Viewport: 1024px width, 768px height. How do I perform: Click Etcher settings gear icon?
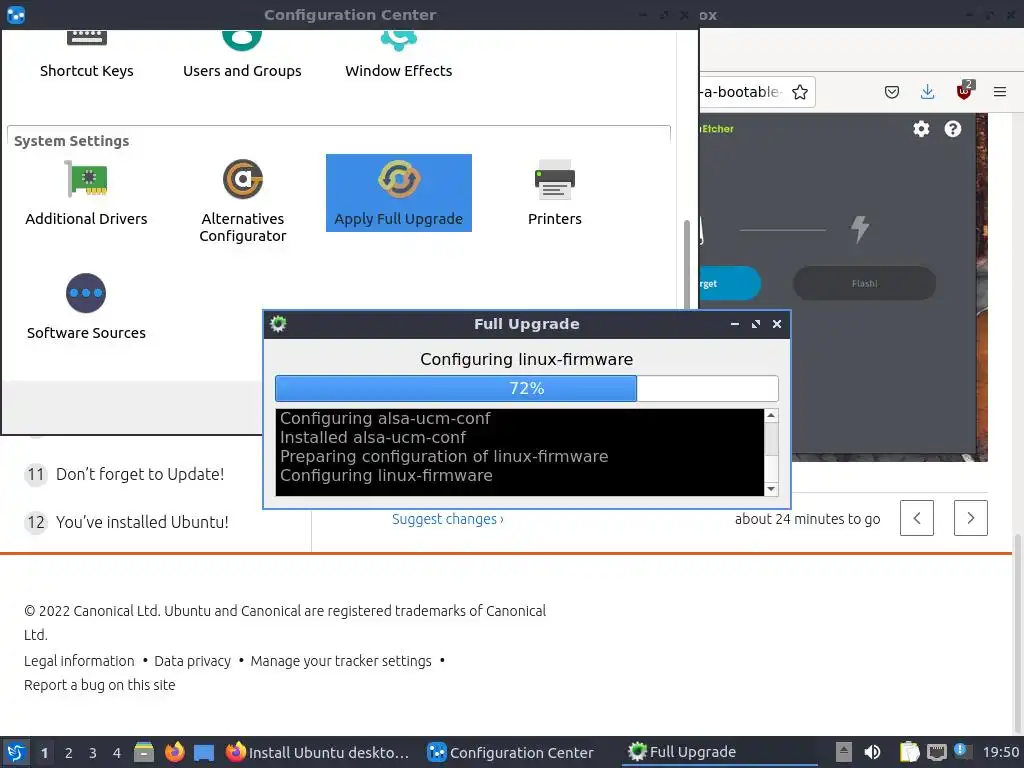click(921, 129)
